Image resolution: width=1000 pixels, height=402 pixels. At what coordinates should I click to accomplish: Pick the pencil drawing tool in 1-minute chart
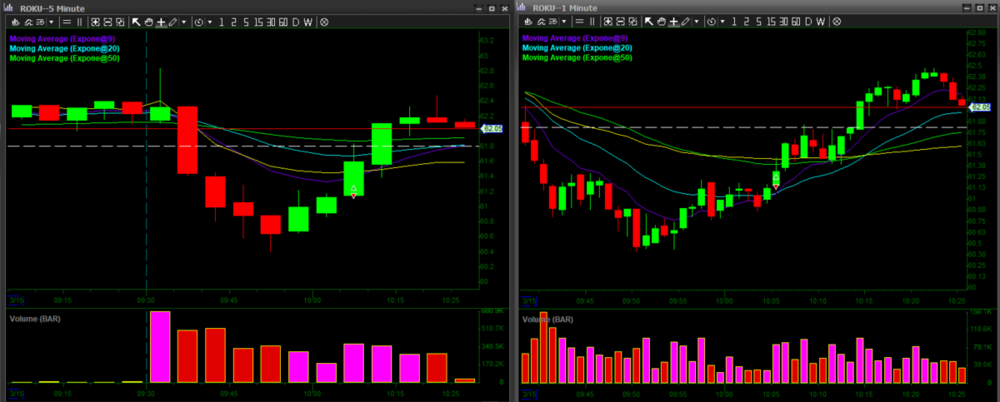685,21
